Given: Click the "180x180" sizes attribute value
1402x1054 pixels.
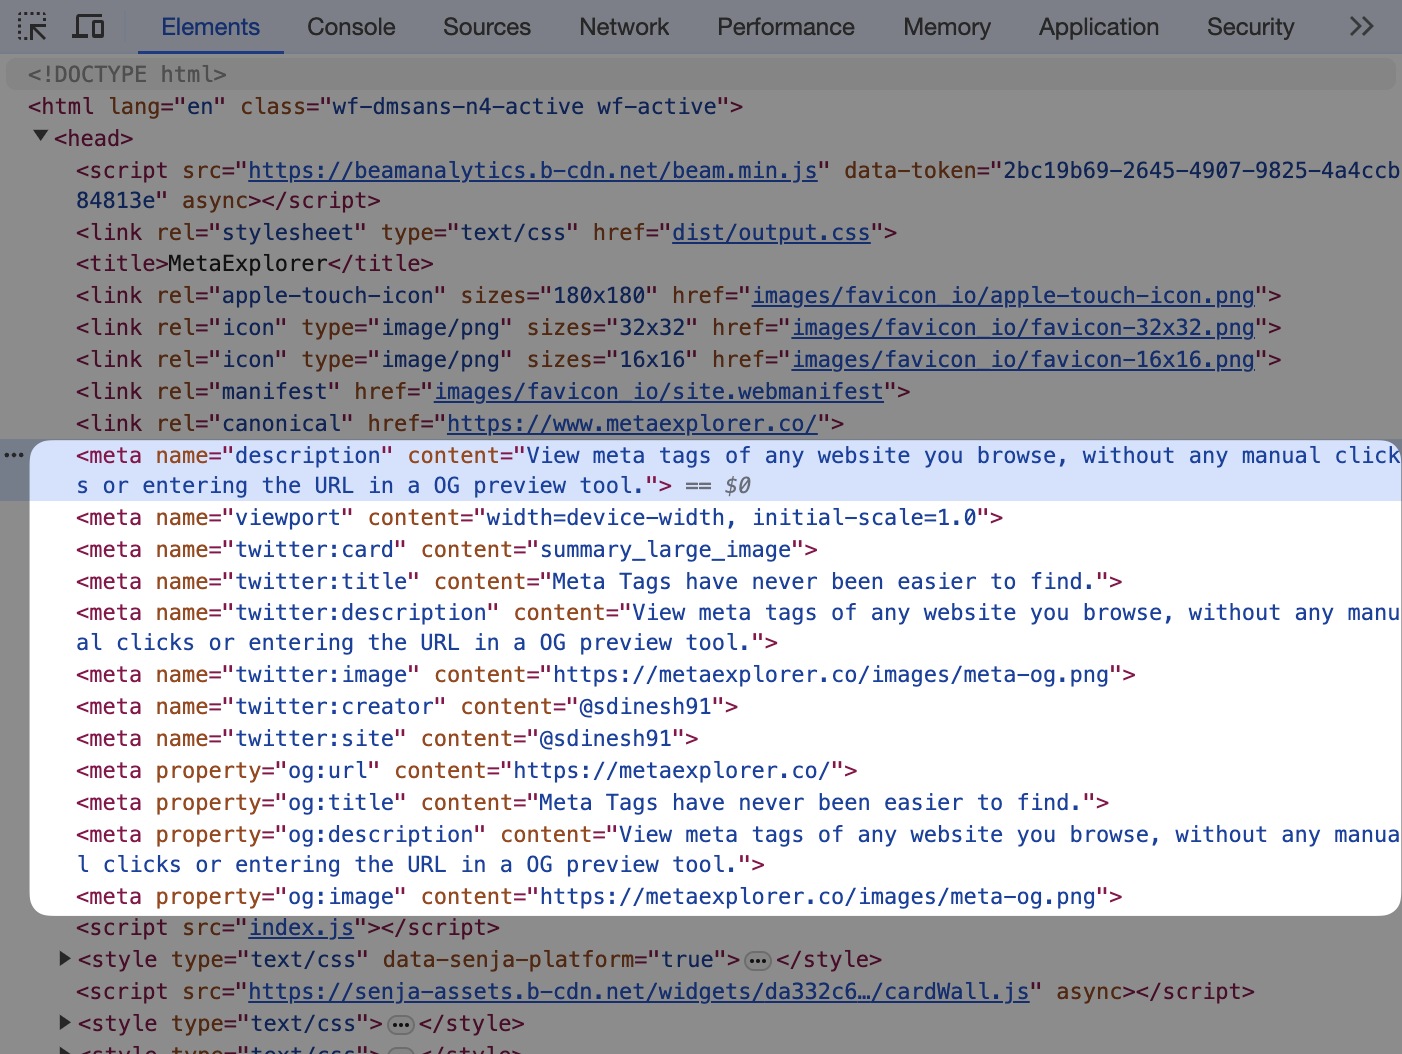Looking at the screenshot, I should click(599, 296).
